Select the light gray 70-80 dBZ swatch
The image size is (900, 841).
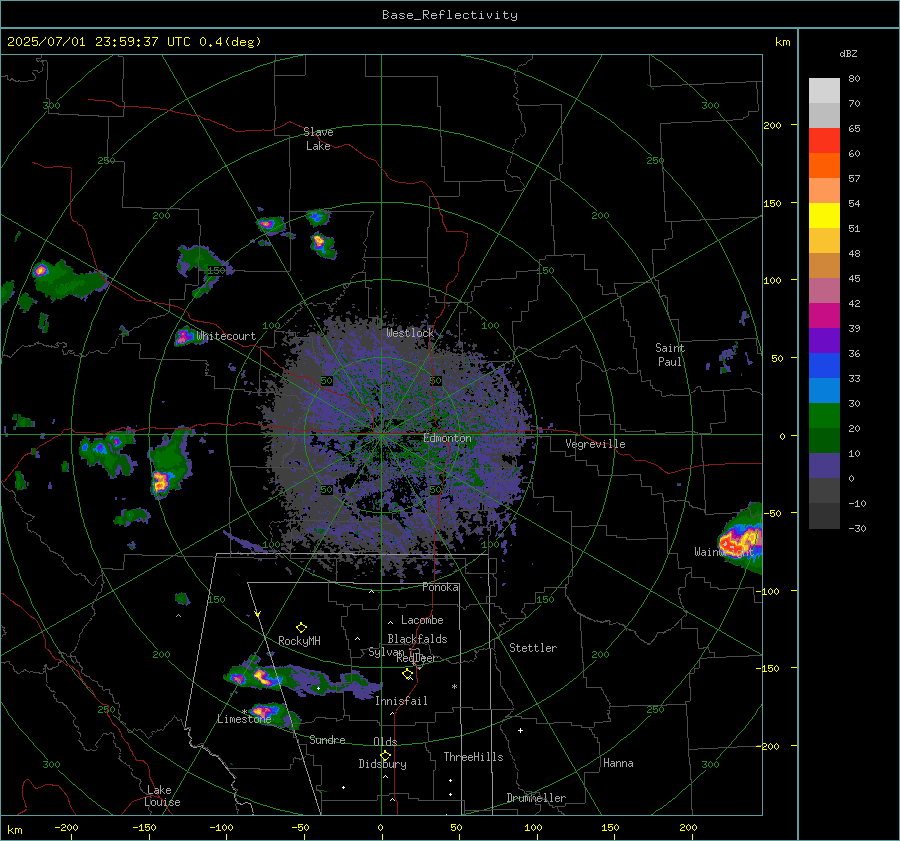pos(824,90)
